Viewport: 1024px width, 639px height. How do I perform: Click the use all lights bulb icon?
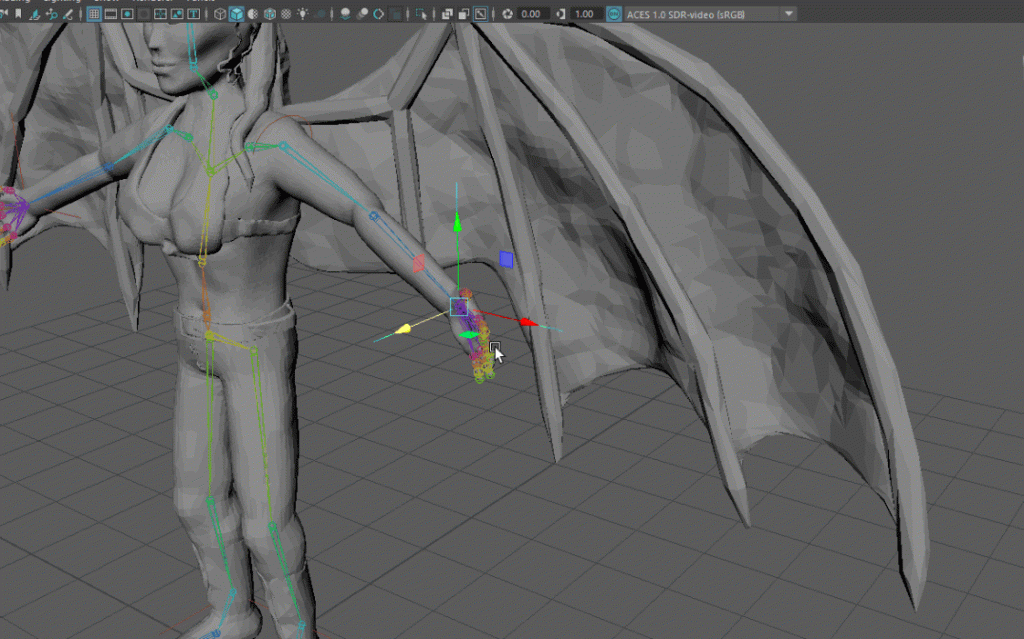302,14
